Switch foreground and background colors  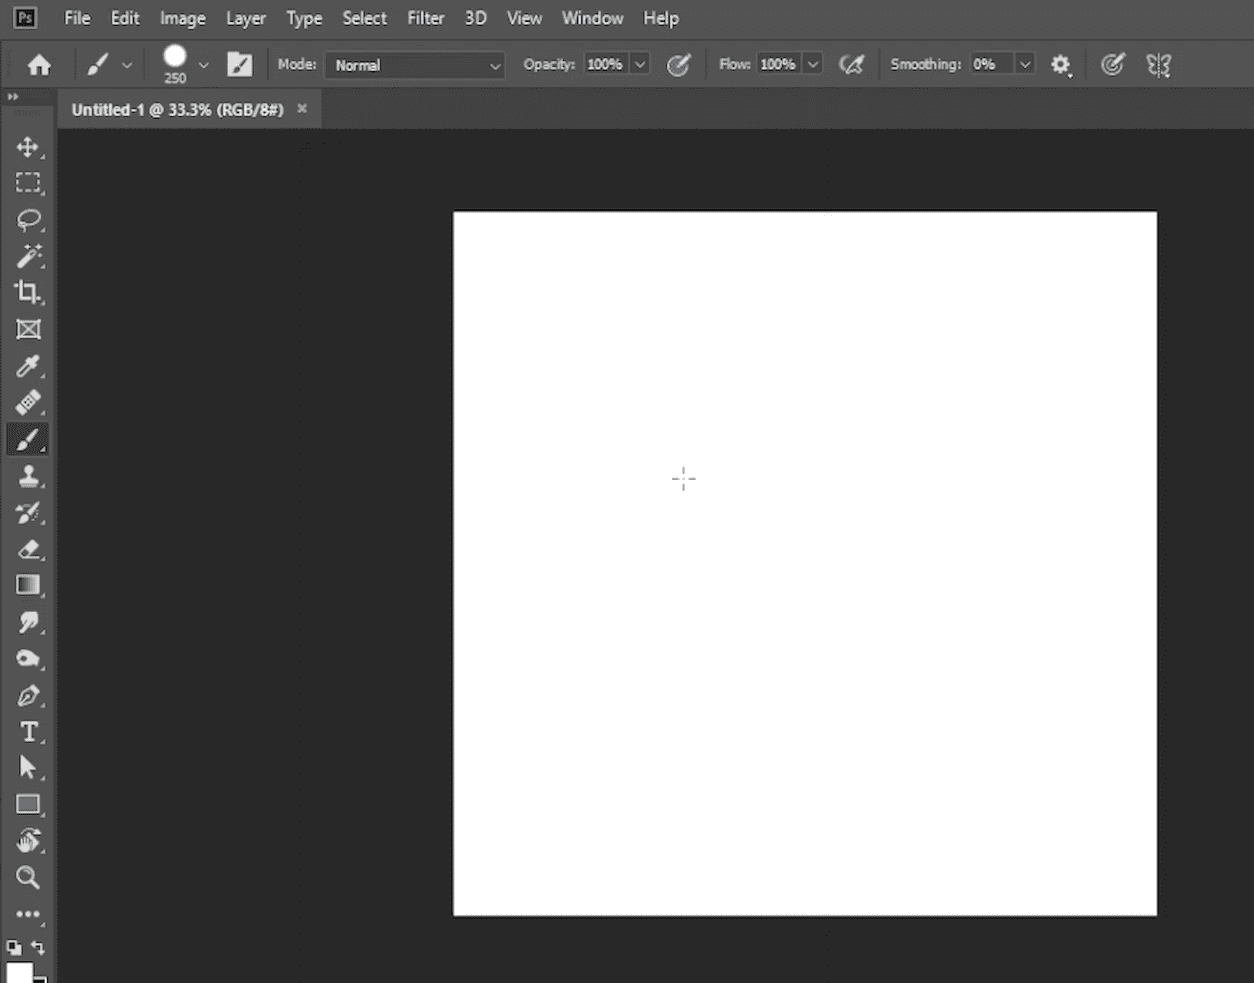click(x=38, y=947)
